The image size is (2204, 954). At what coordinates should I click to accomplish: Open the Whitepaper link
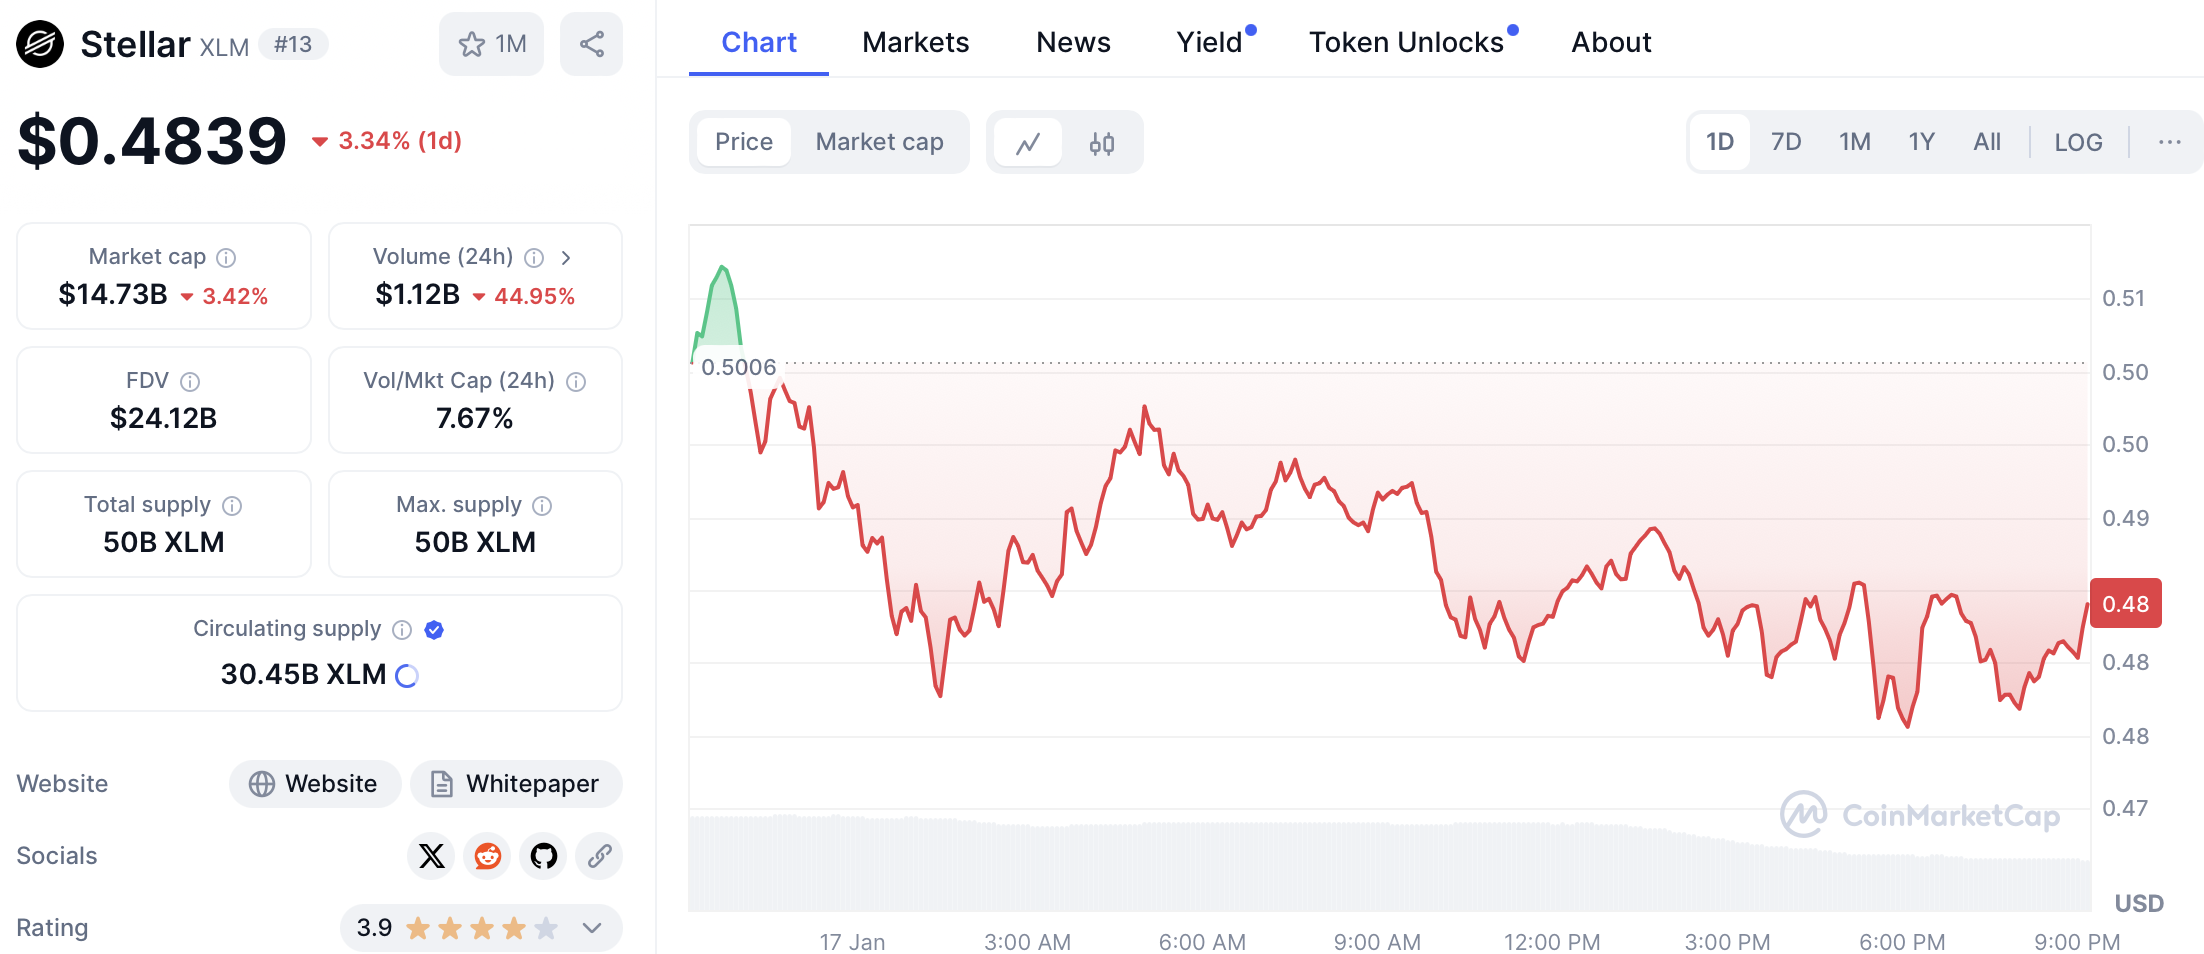pos(516,784)
